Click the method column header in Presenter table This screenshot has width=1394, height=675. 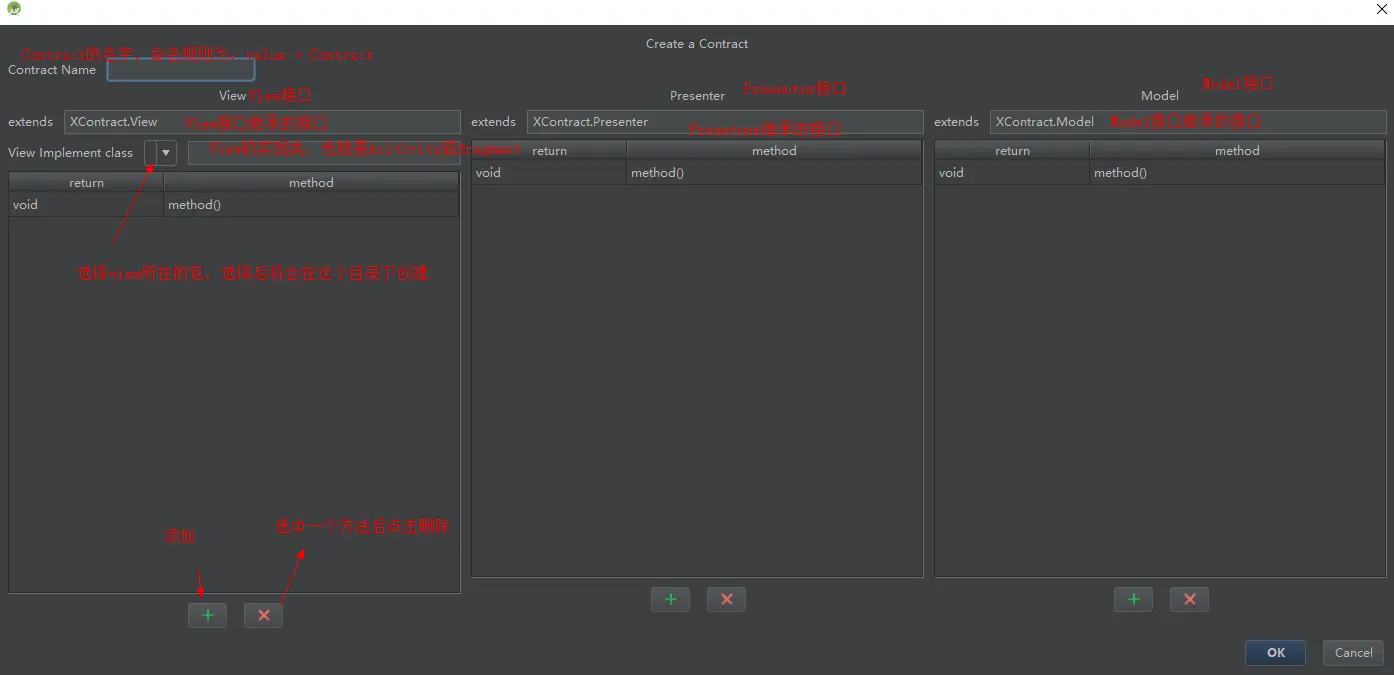(775, 151)
